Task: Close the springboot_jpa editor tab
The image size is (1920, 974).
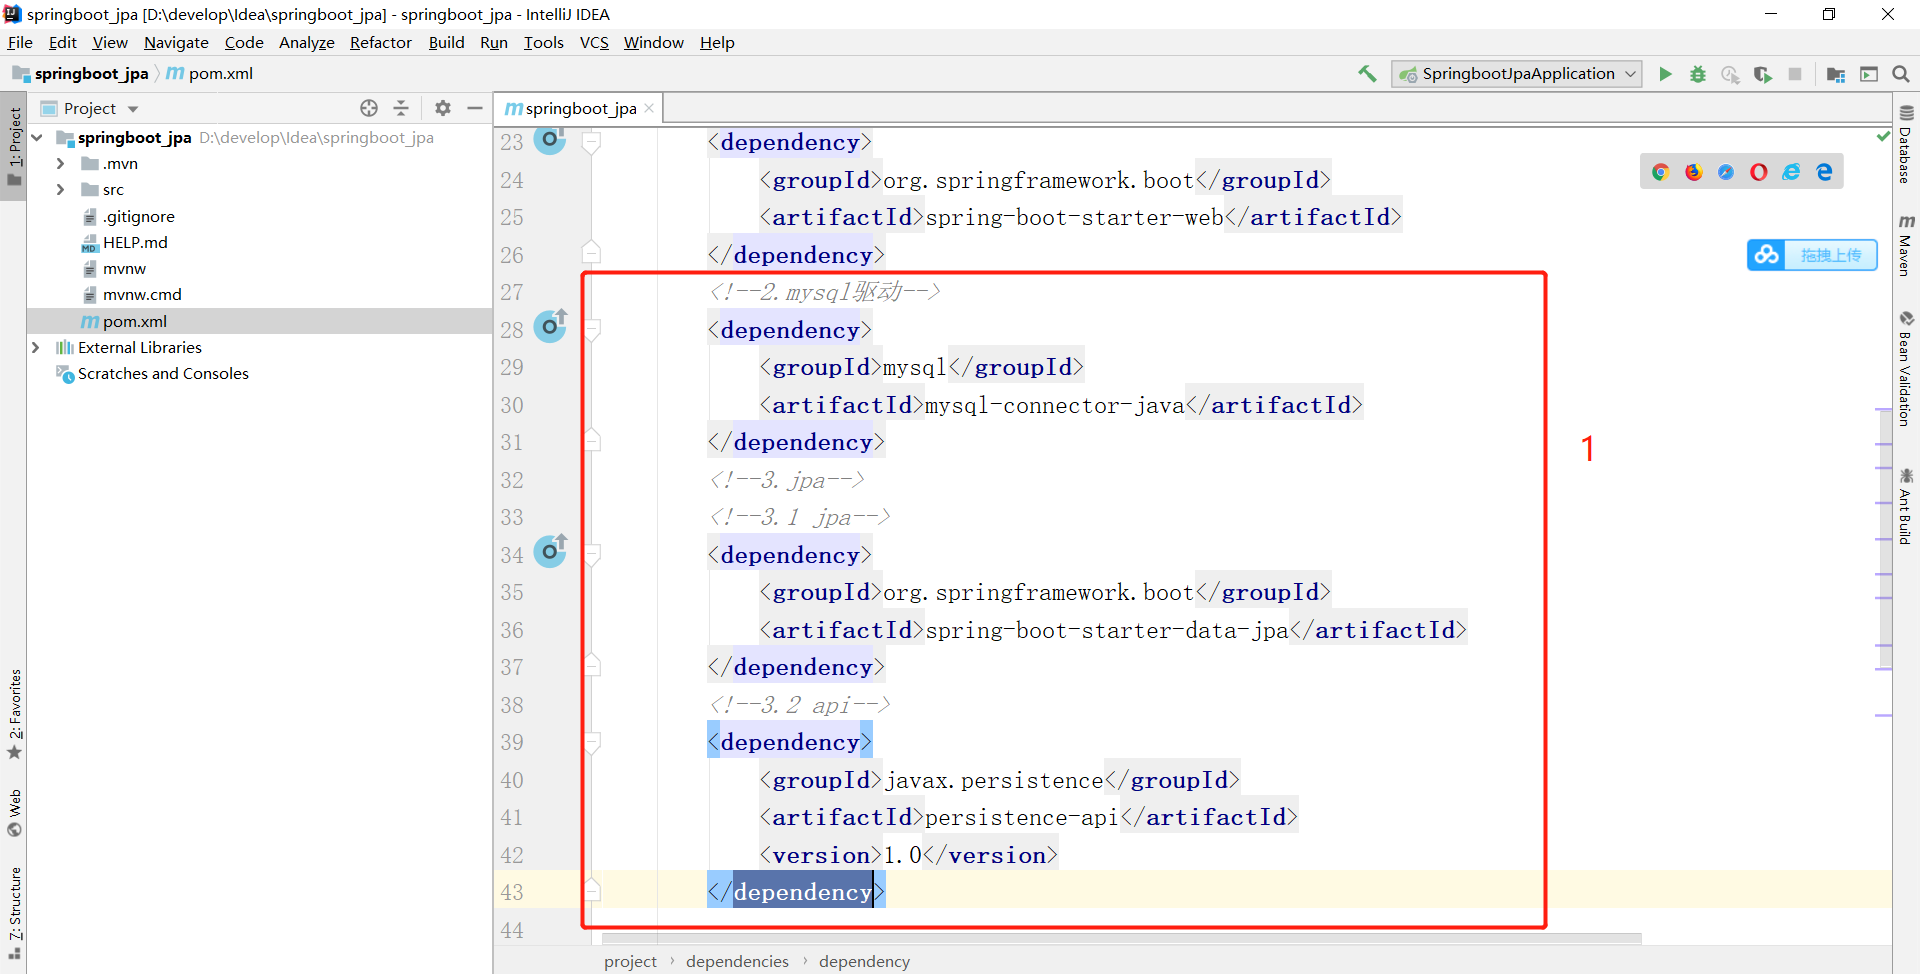Action: pyautogui.click(x=649, y=108)
